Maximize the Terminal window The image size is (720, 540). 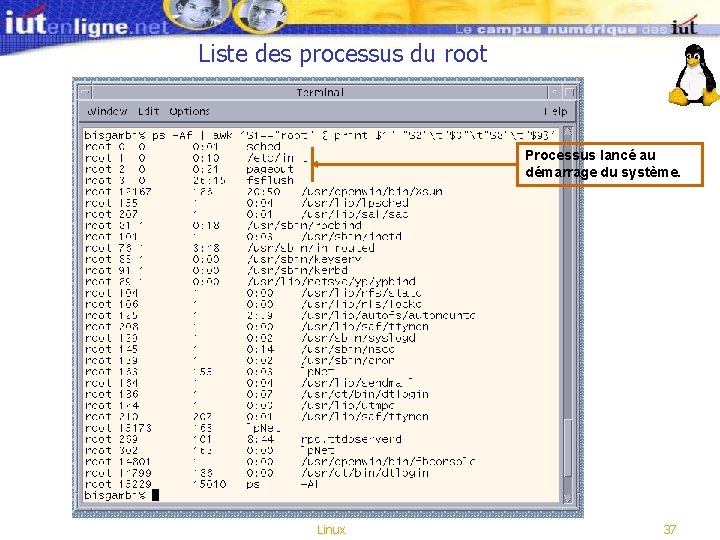tap(569, 92)
